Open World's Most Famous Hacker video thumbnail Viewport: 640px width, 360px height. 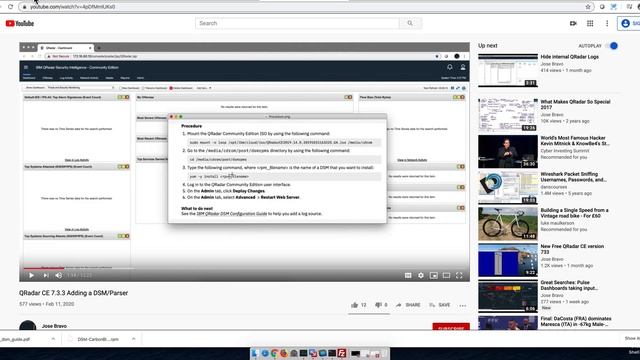(x=508, y=151)
